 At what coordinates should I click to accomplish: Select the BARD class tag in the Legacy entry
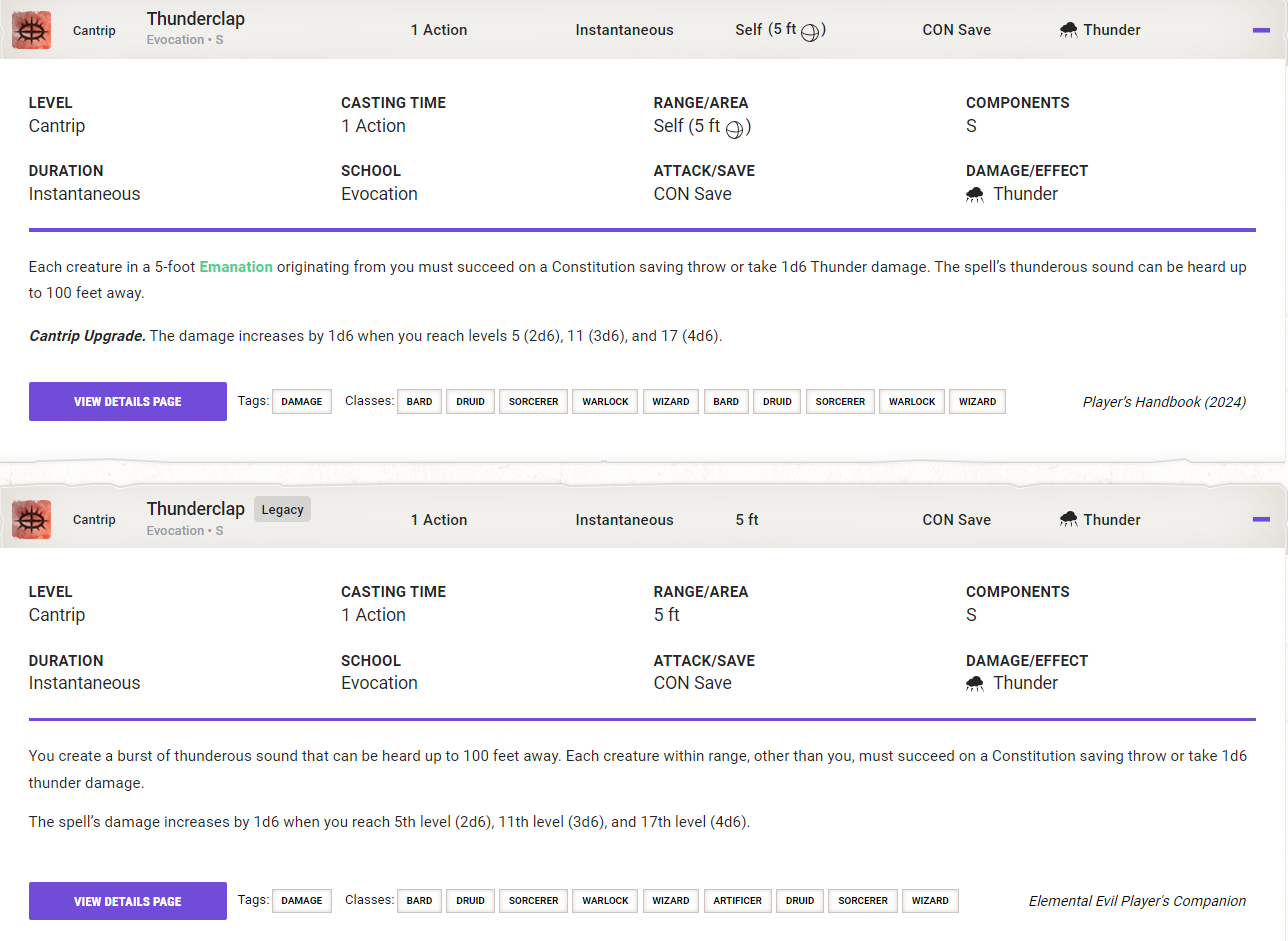tap(420, 901)
